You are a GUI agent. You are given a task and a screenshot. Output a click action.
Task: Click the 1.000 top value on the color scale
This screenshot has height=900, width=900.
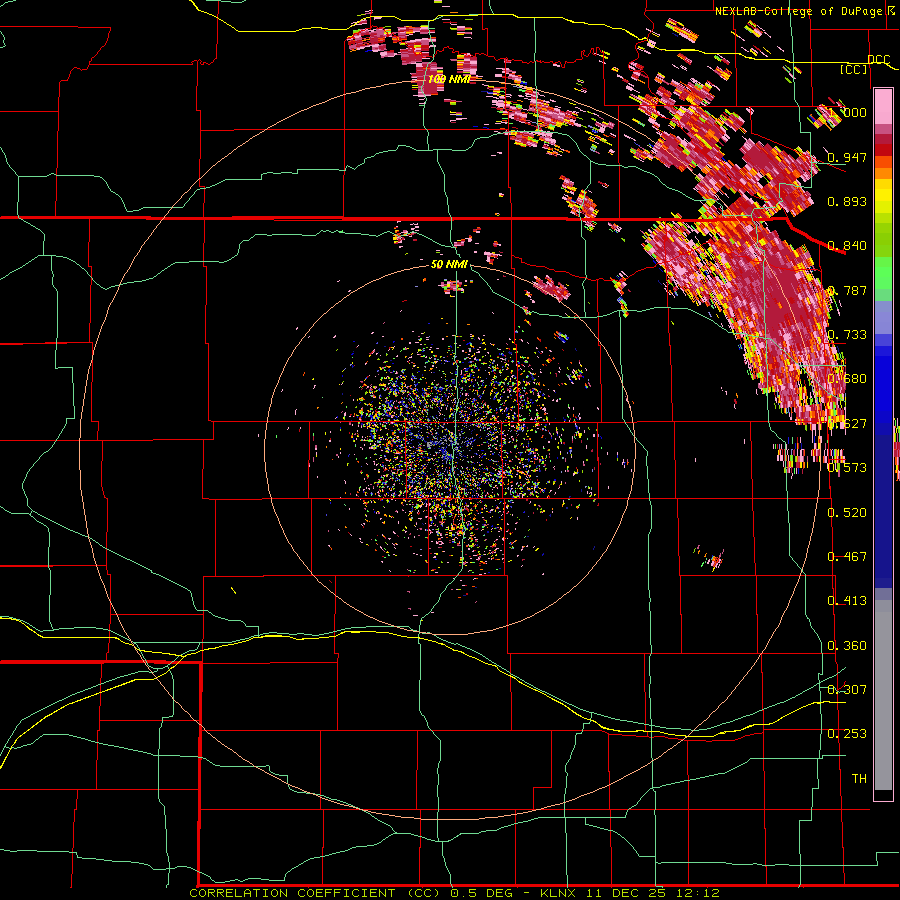pyautogui.click(x=847, y=112)
